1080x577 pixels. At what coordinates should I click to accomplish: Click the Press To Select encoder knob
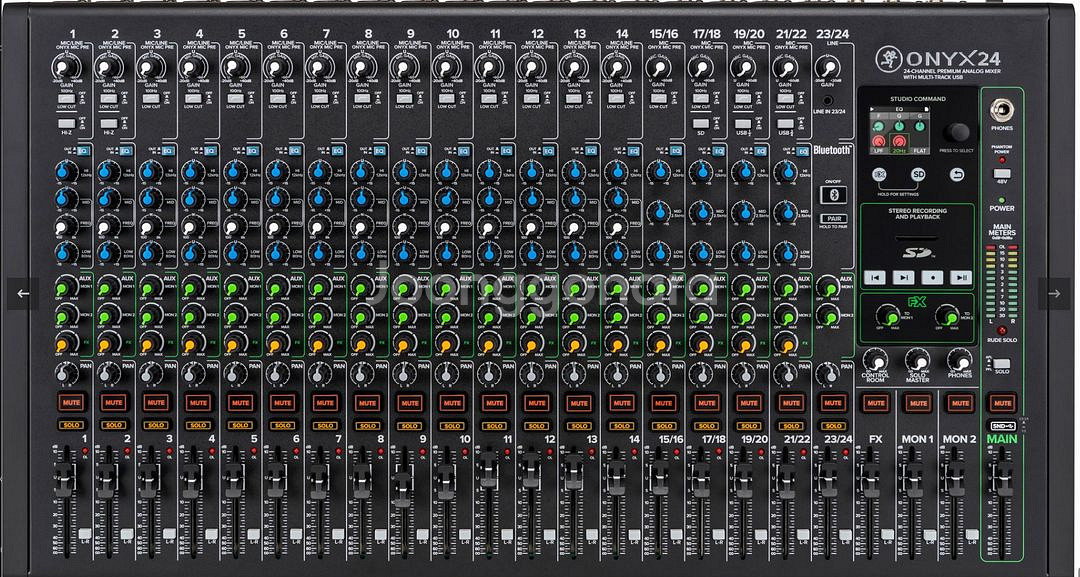tap(956, 132)
